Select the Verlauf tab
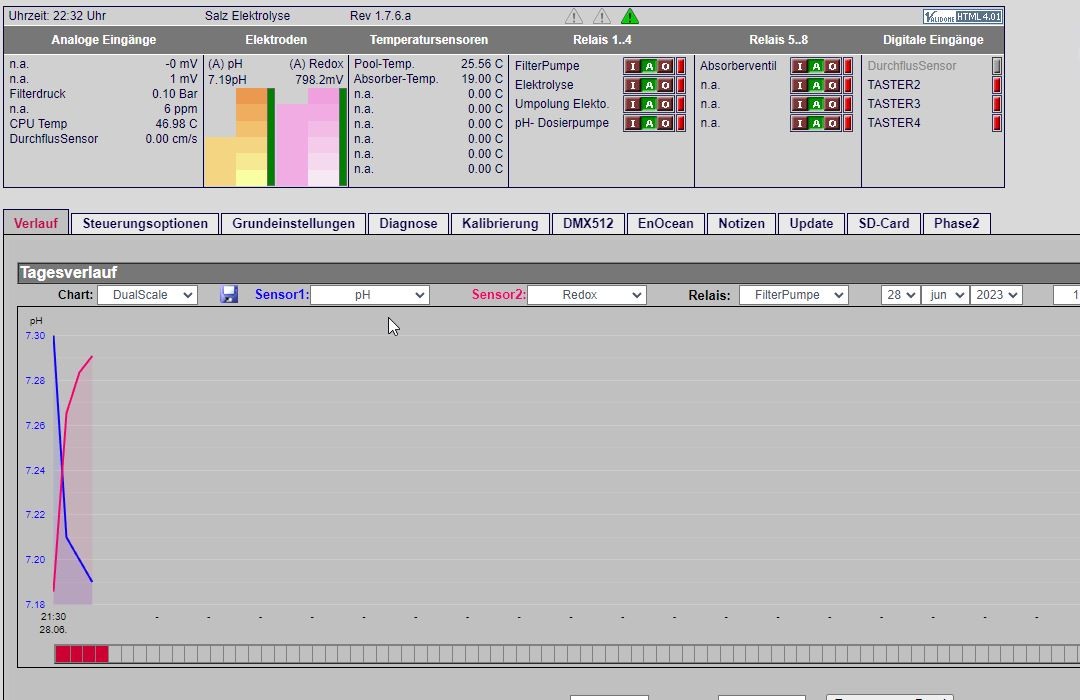1080x700 pixels. pyautogui.click(x=36, y=223)
